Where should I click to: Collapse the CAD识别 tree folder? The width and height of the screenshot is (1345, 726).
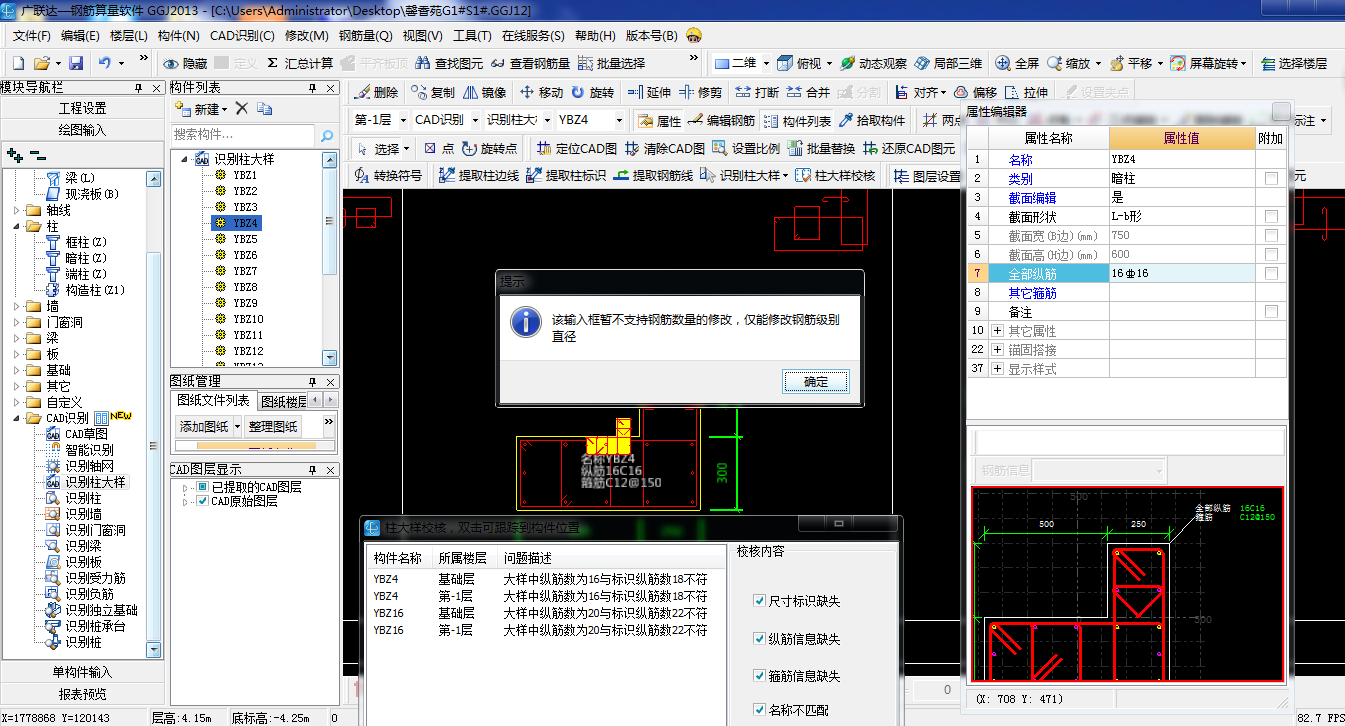tap(17, 418)
